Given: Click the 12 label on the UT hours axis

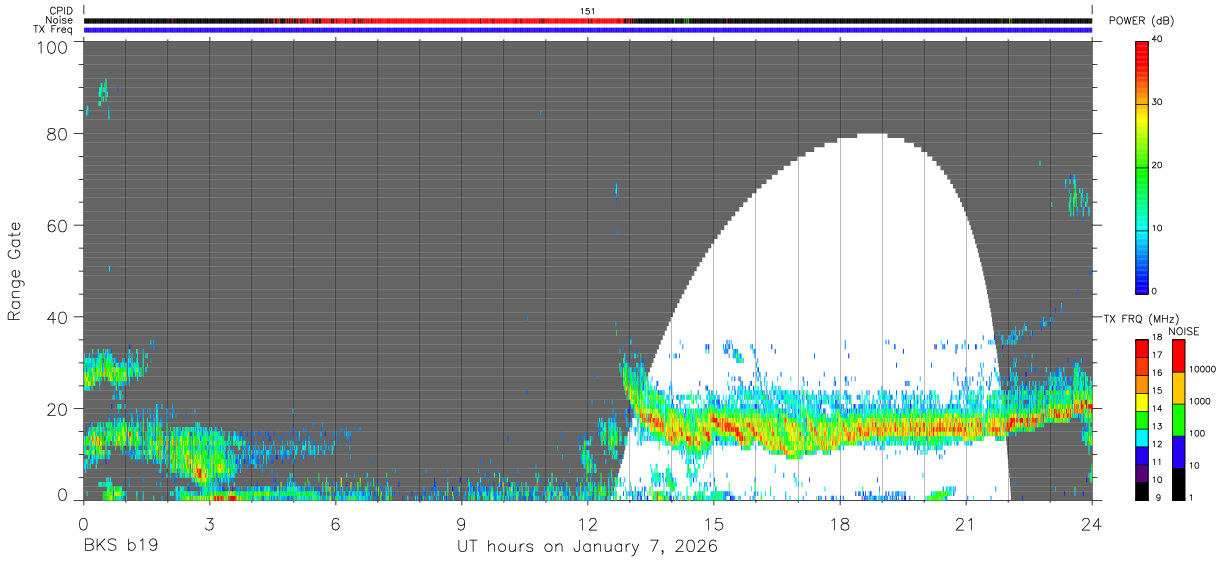Looking at the screenshot, I should coord(587,525).
